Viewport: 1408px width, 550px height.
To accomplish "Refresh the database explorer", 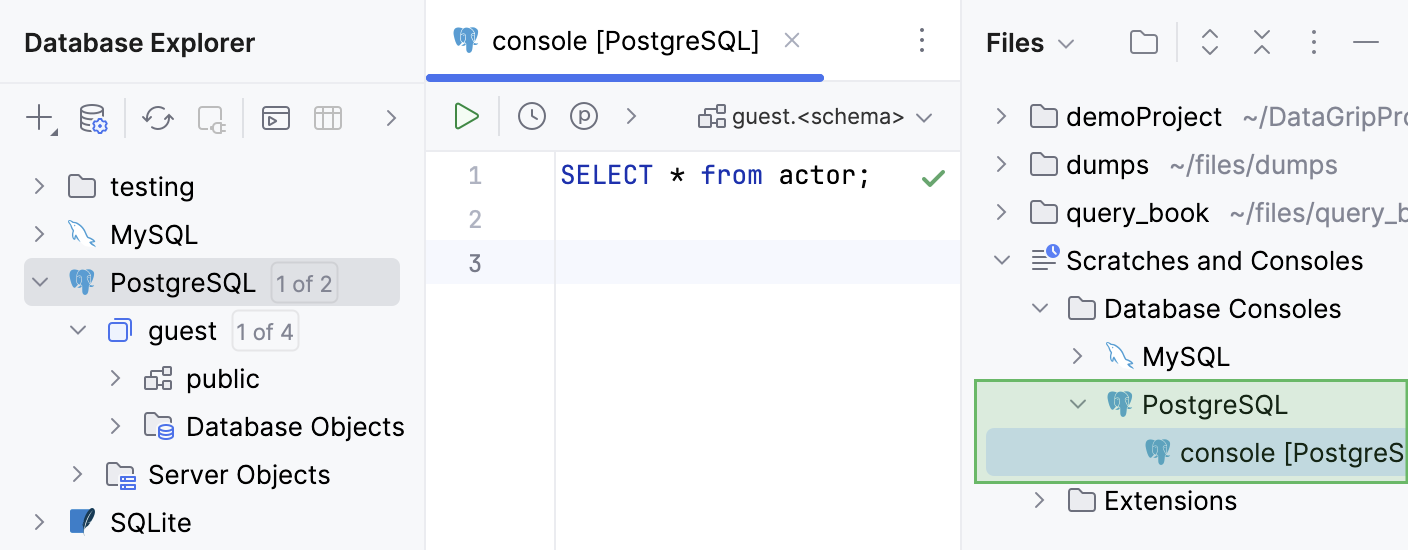I will (157, 119).
